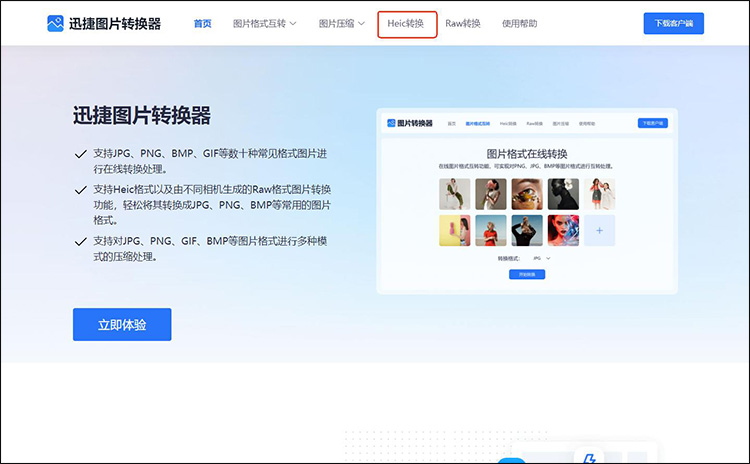Click the preview plus add-image tile
750x464 pixels.
599,231
